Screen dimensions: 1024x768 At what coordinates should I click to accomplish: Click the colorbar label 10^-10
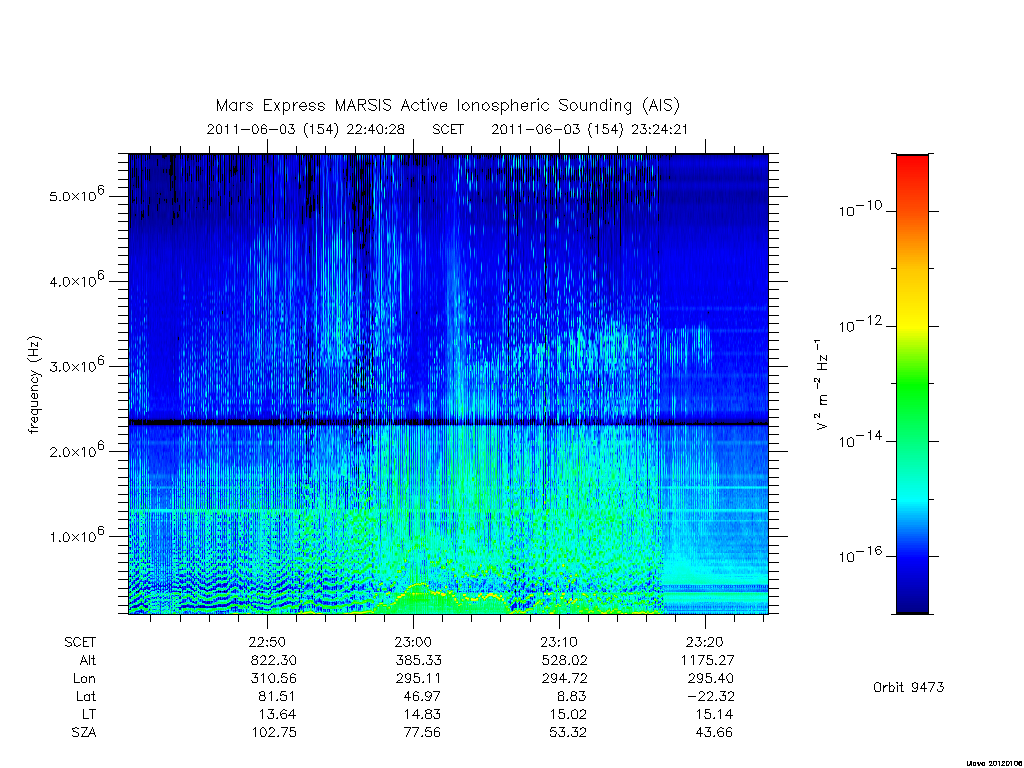(860, 209)
